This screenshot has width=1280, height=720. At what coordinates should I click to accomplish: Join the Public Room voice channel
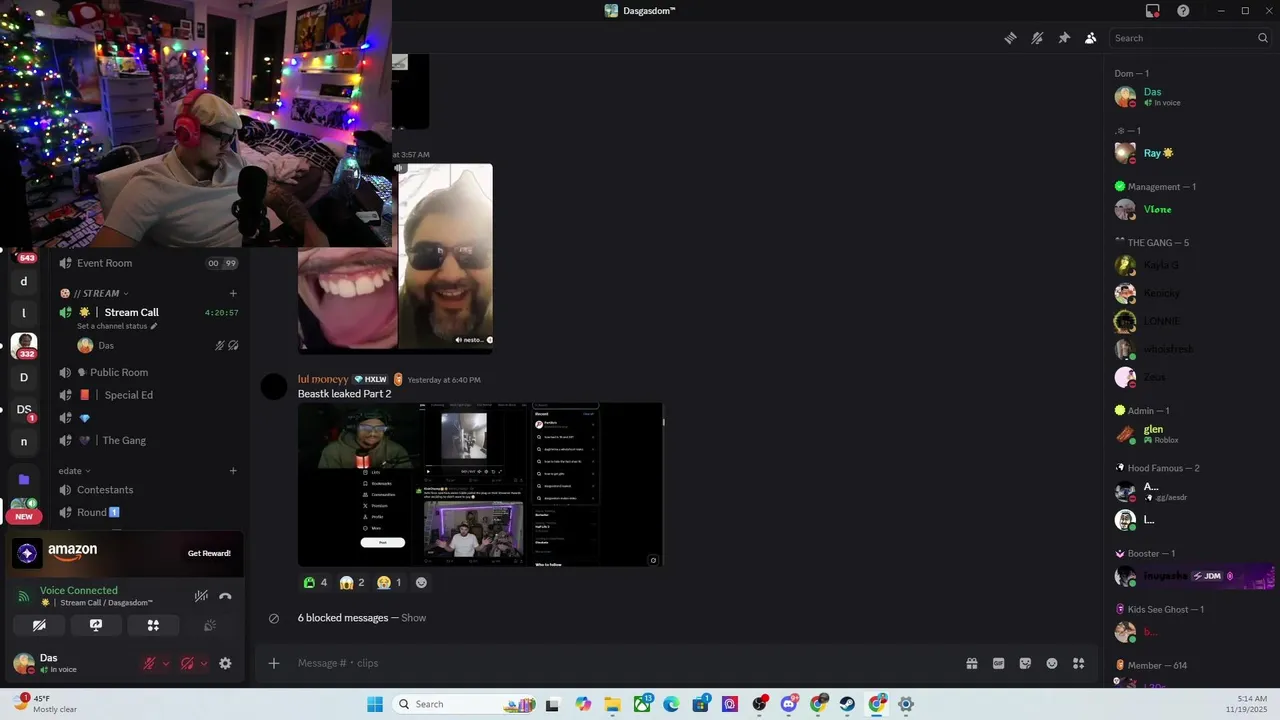(x=148, y=372)
